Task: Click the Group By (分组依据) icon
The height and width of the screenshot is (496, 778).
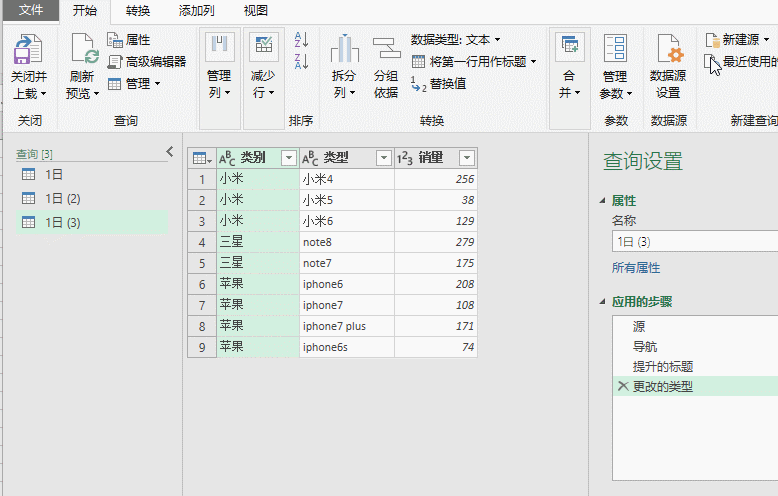Action: tap(387, 49)
